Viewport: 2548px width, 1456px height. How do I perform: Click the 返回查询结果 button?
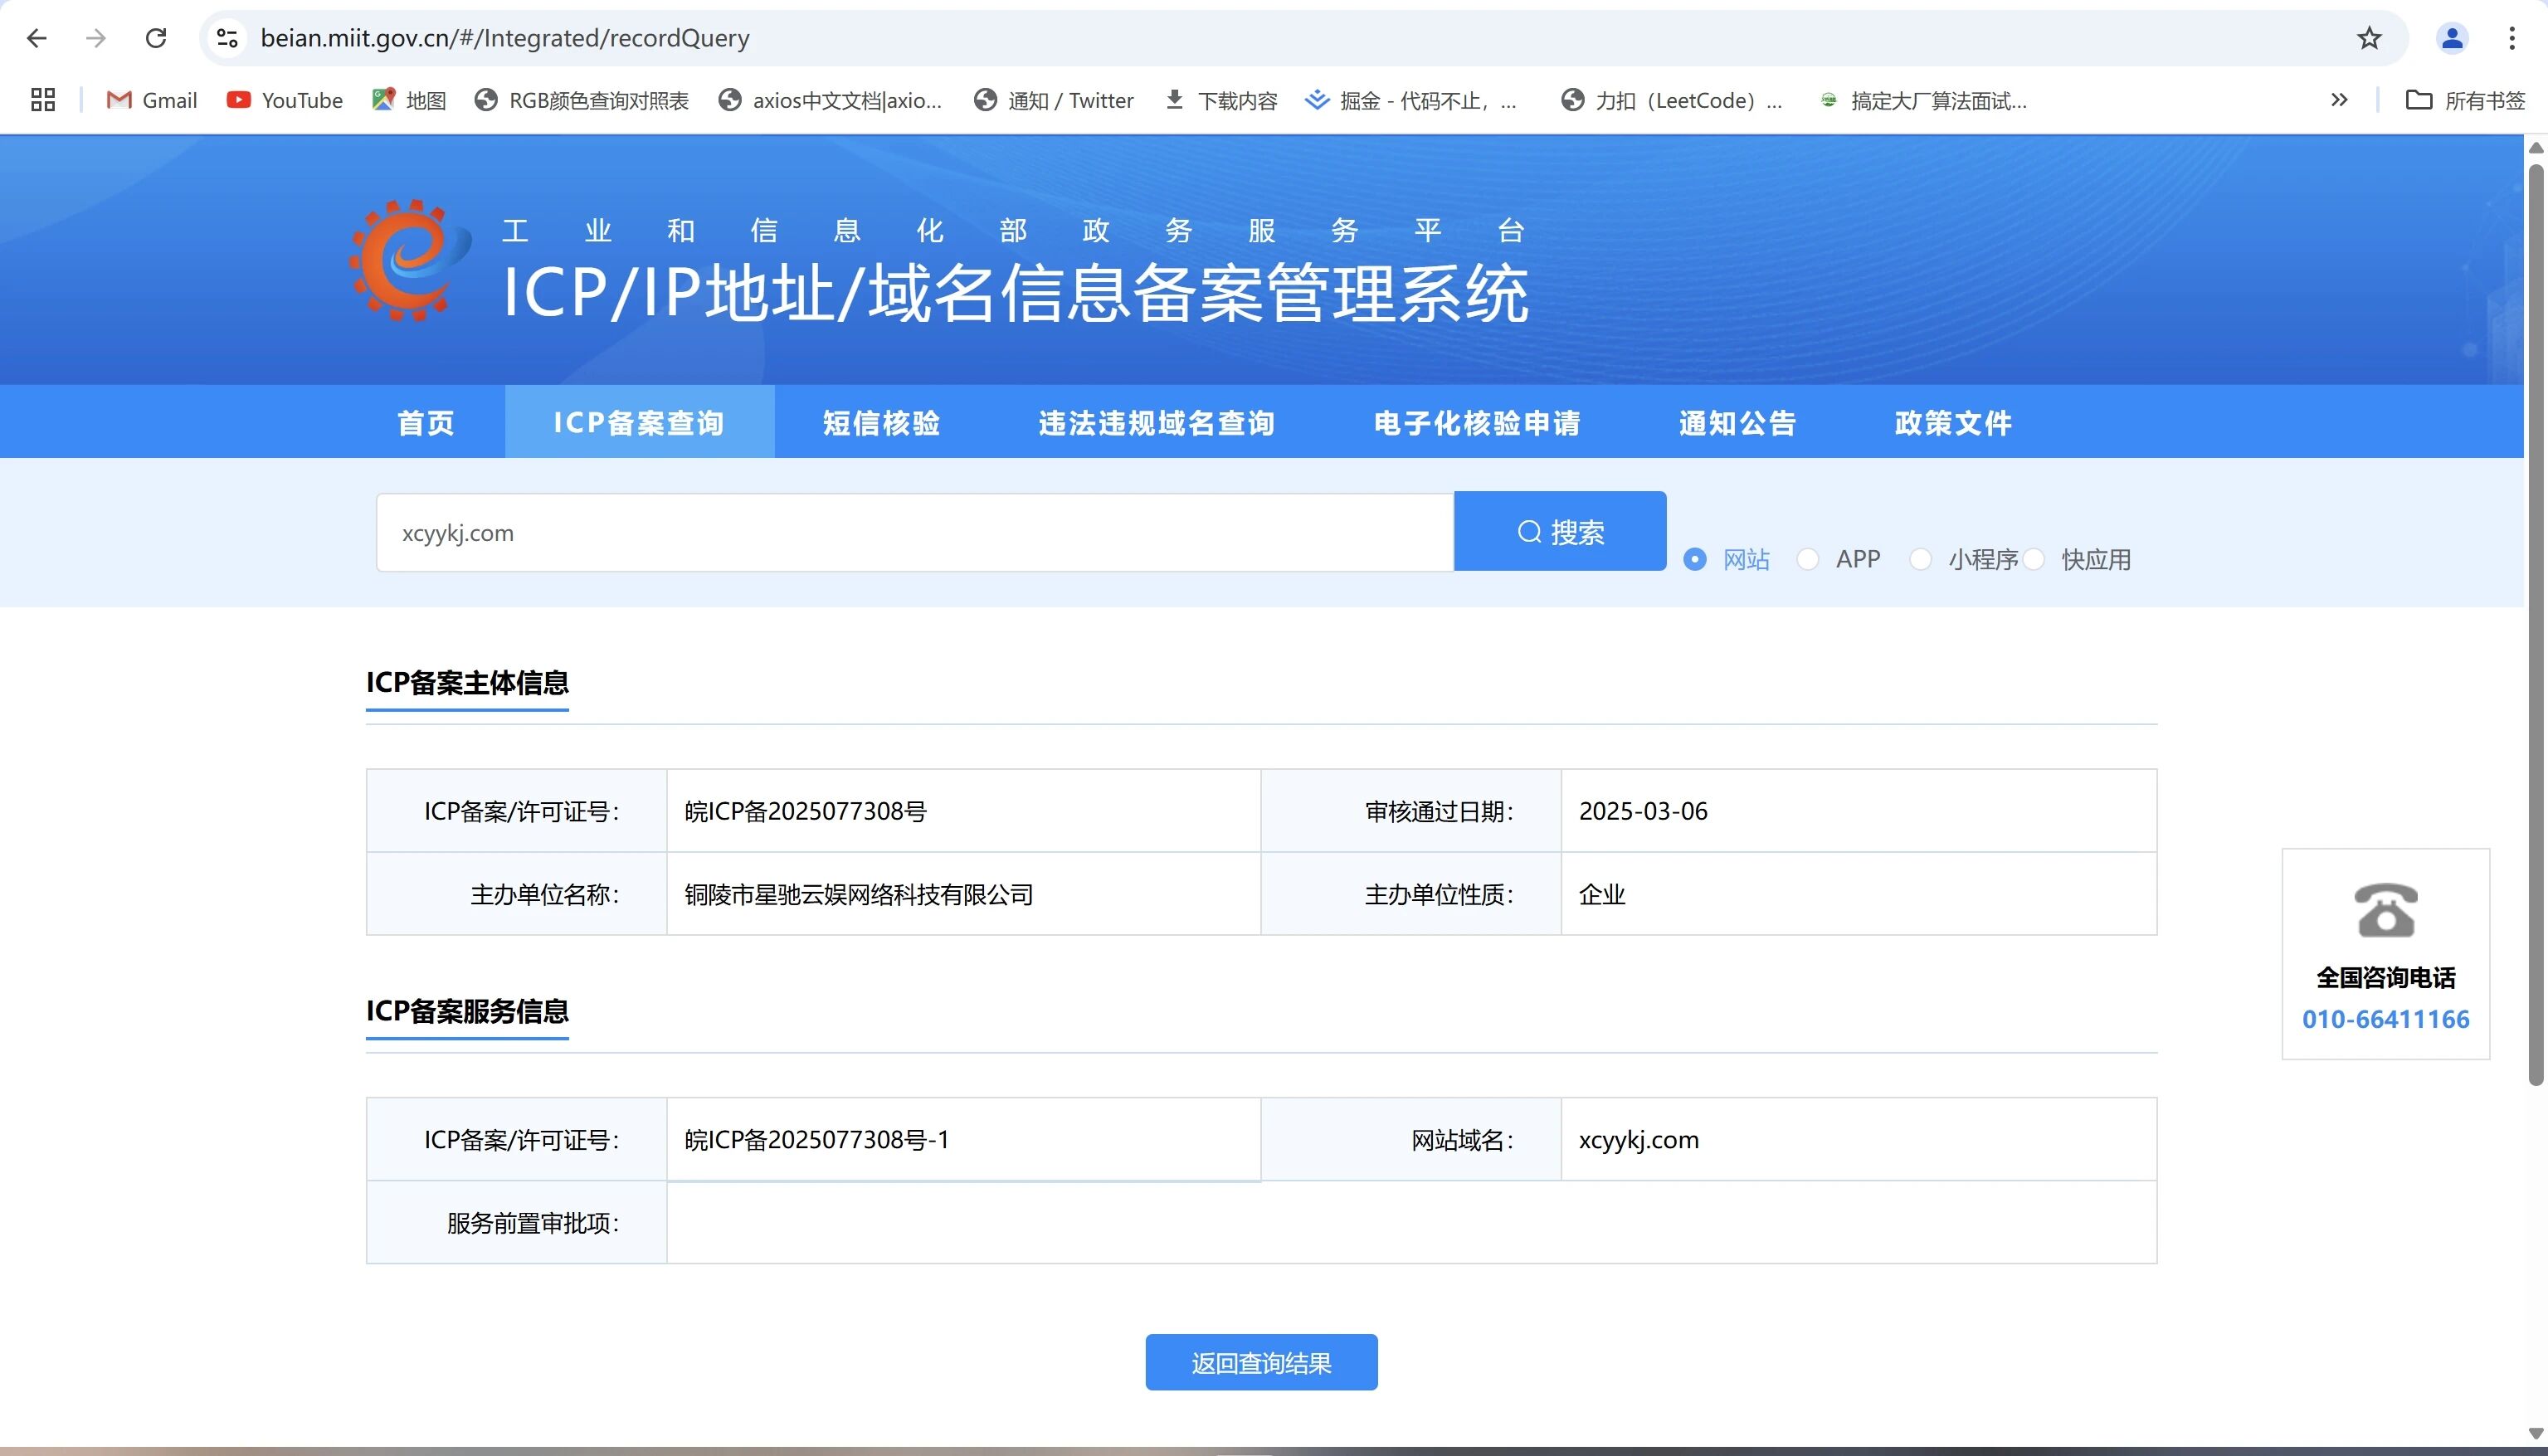pyautogui.click(x=1261, y=1362)
